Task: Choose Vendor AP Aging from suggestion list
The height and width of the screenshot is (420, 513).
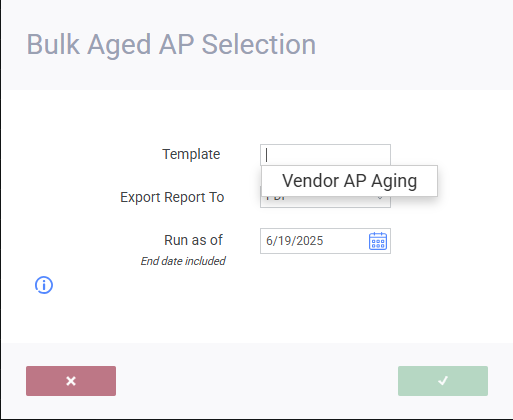Action: 350,181
